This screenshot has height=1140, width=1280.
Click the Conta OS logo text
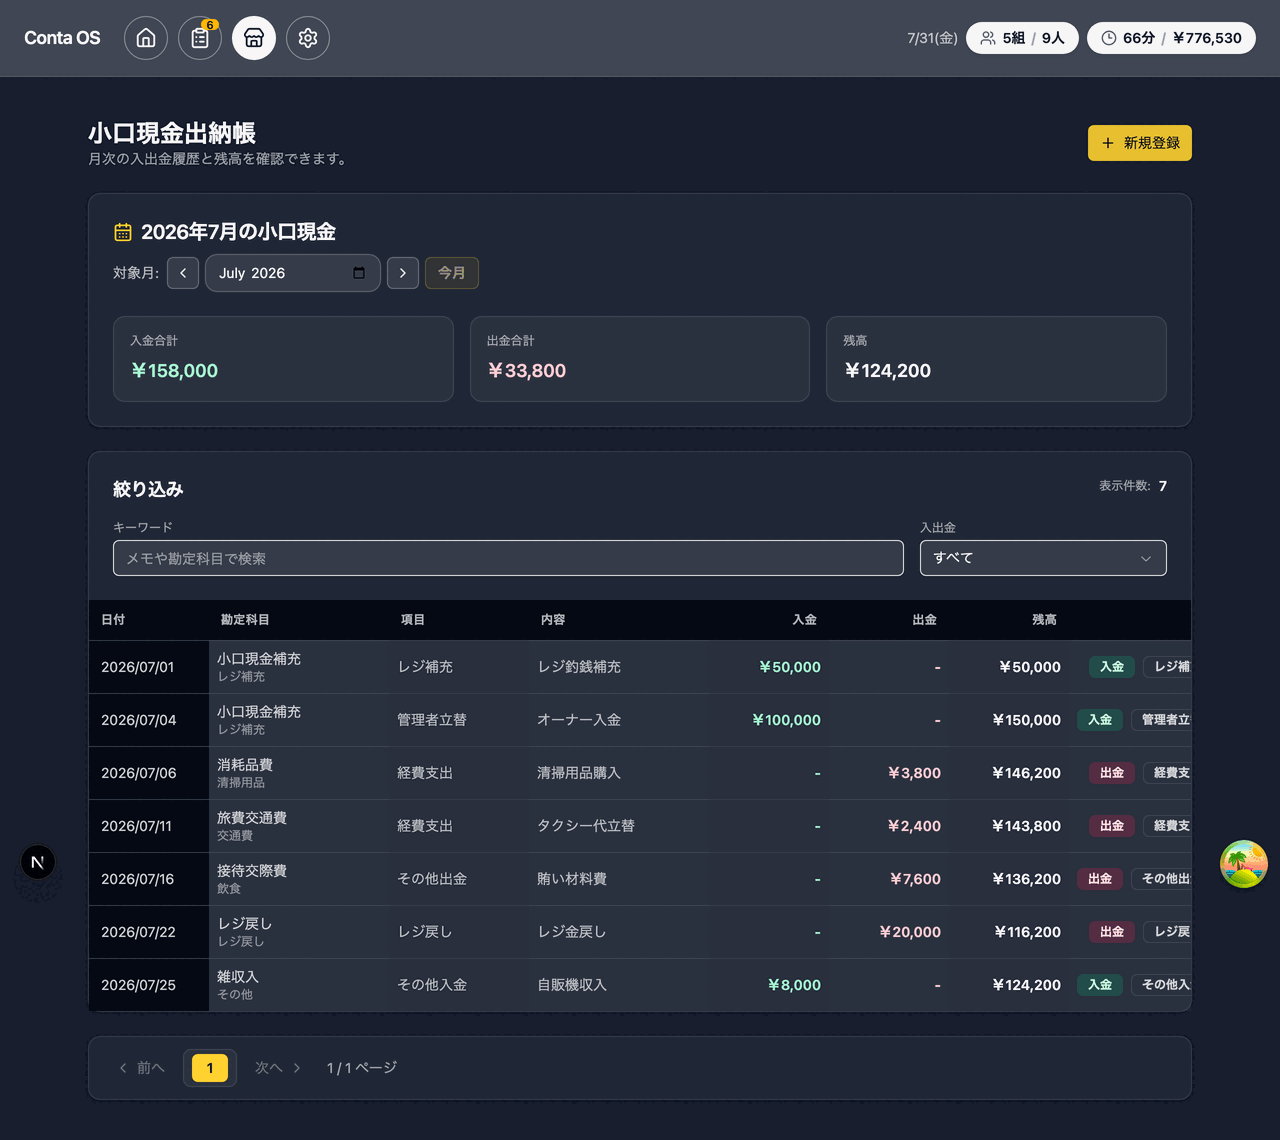click(62, 38)
